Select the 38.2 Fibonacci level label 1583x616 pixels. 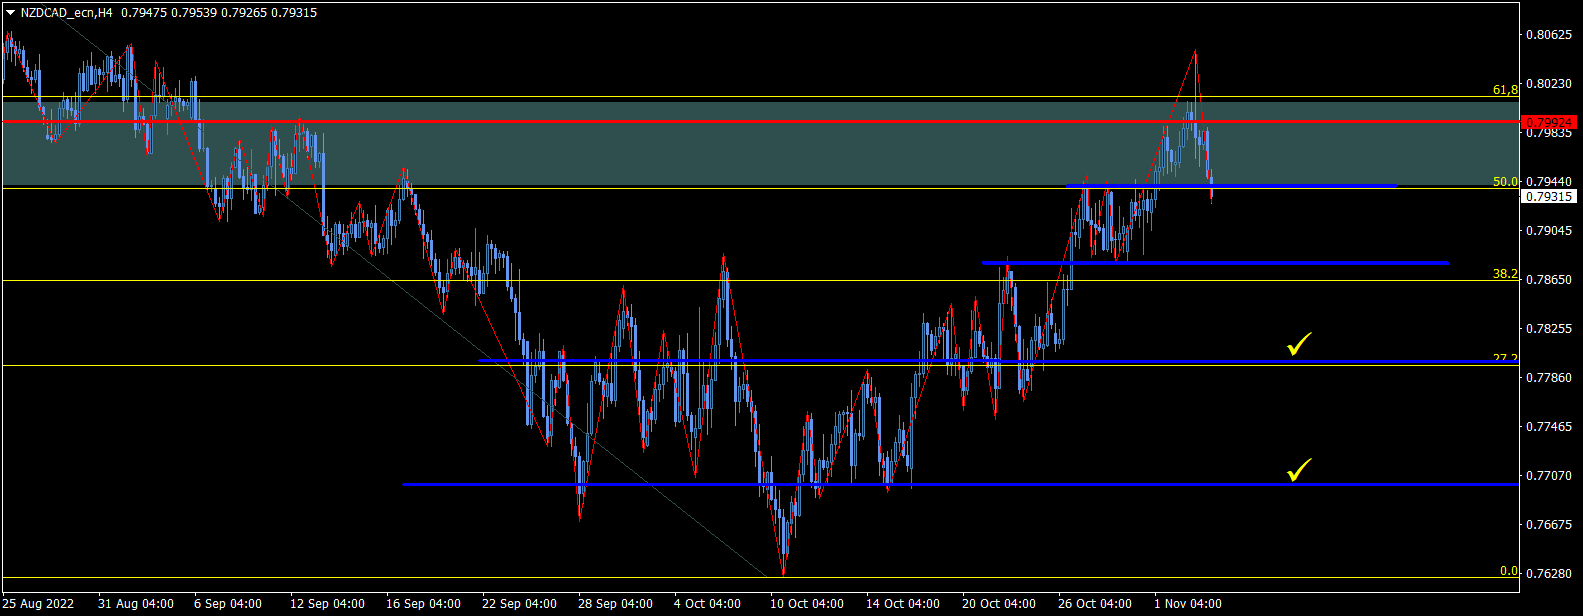[1505, 274]
